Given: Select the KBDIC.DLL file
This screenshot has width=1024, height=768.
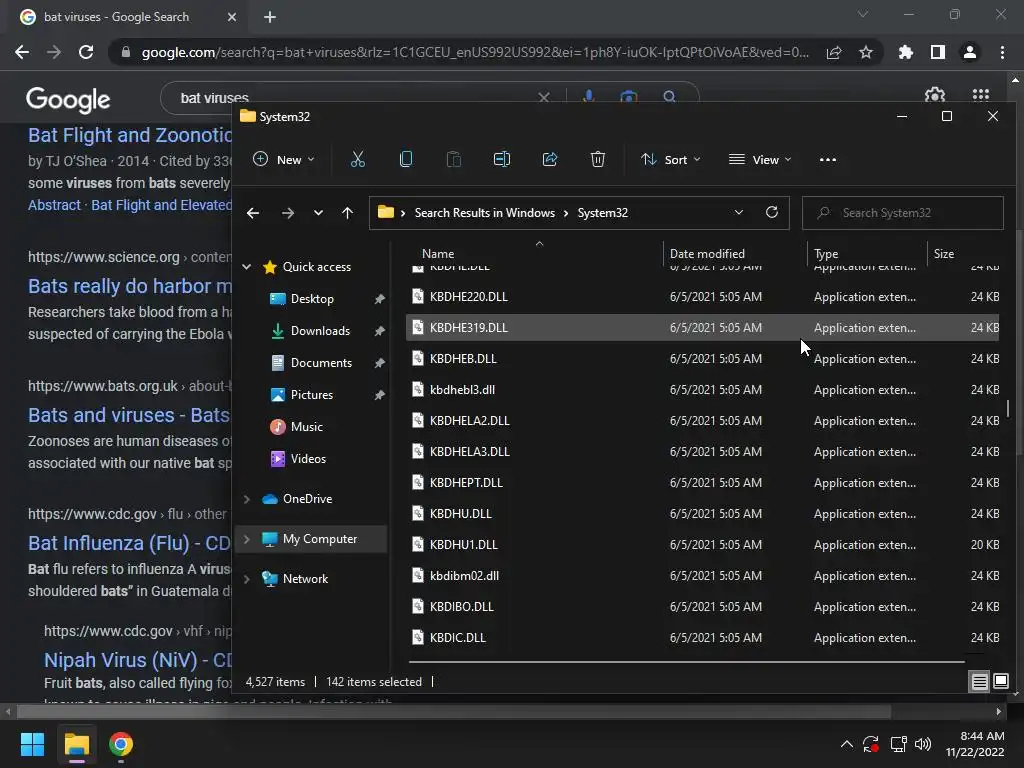Looking at the screenshot, I should tap(703, 637).
